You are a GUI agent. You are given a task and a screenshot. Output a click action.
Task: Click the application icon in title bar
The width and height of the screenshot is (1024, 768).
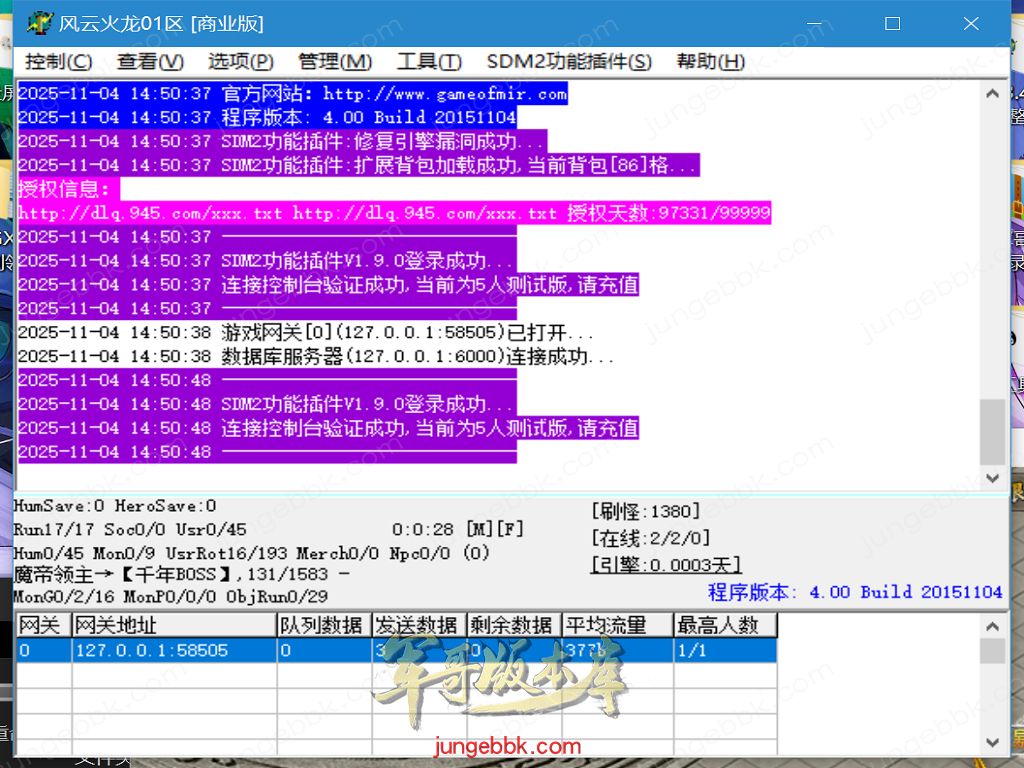(x=39, y=23)
